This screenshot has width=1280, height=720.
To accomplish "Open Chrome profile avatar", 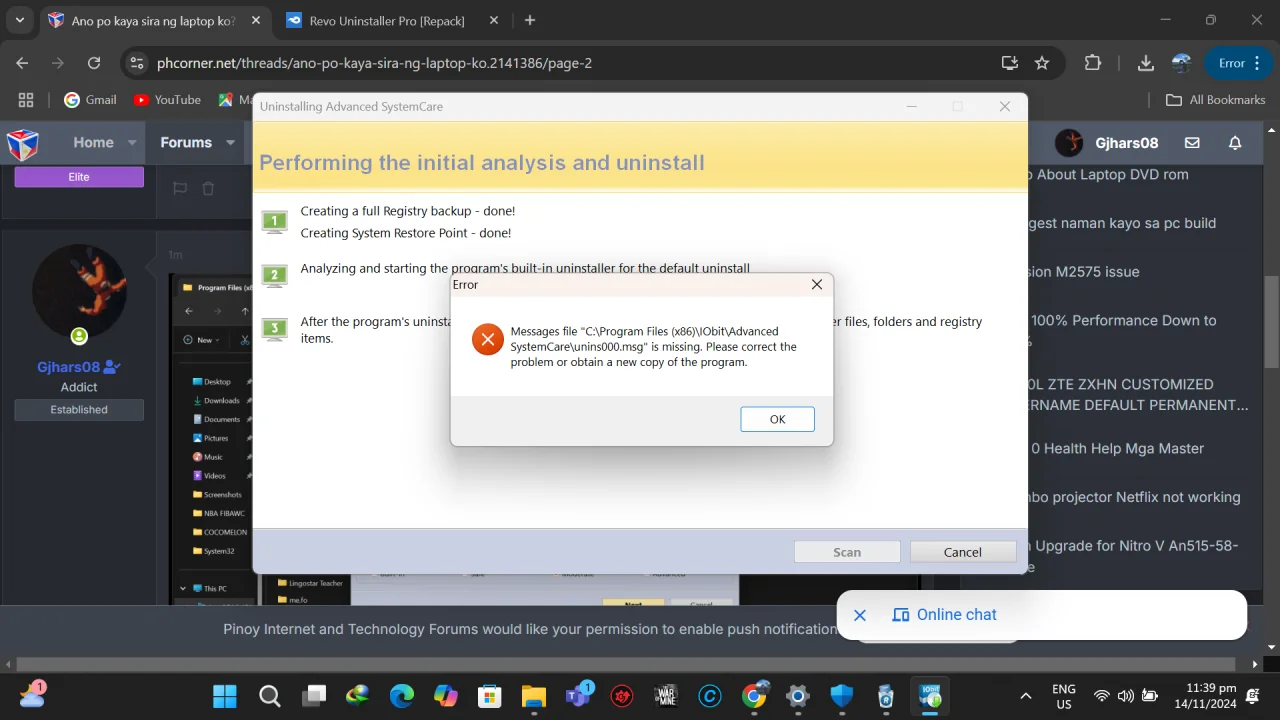I will [1182, 63].
